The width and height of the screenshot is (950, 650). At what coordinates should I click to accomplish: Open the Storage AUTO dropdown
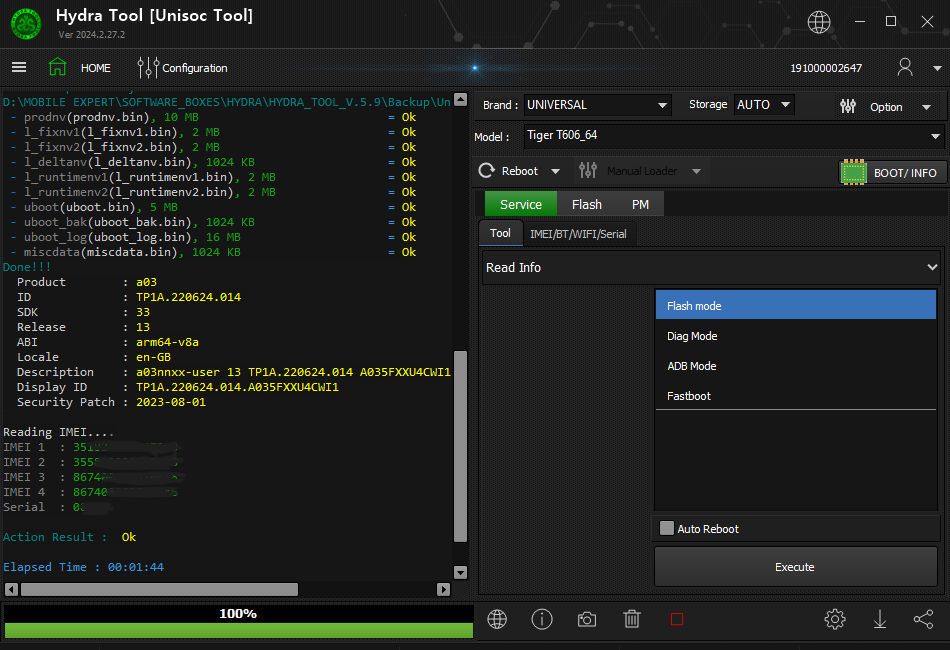785,105
